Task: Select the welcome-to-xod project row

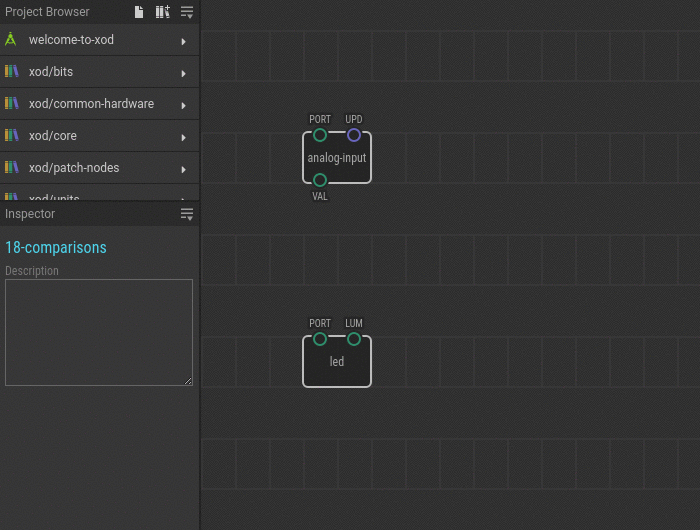Action: (x=100, y=40)
